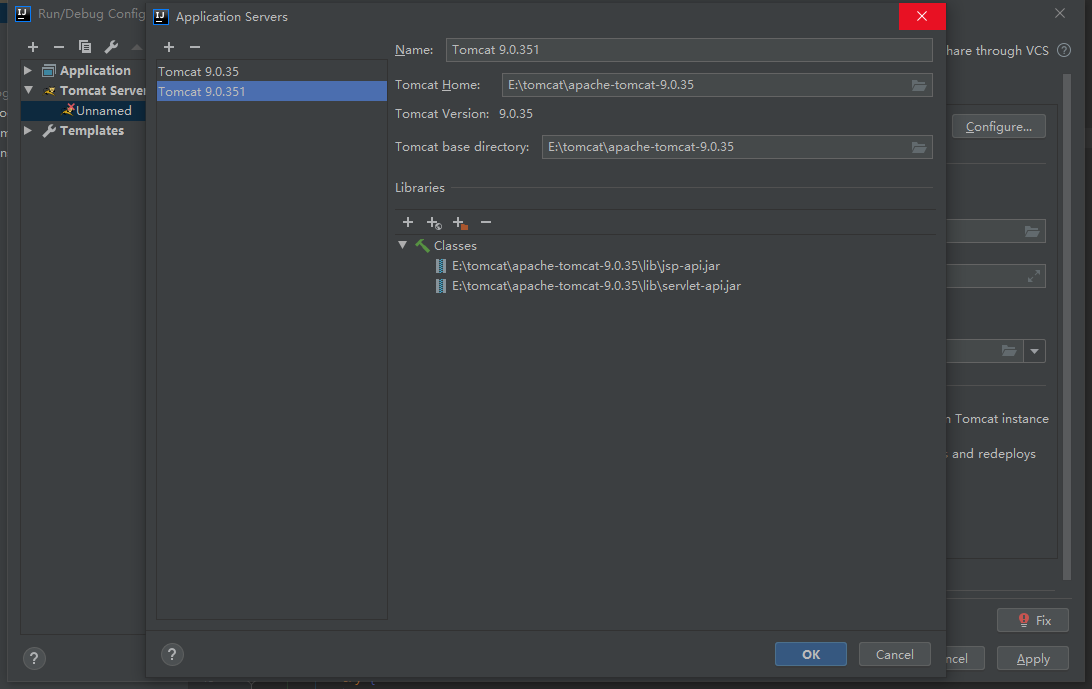Click the Classes hammer icon
The image size is (1092, 689).
tap(422, 245)
